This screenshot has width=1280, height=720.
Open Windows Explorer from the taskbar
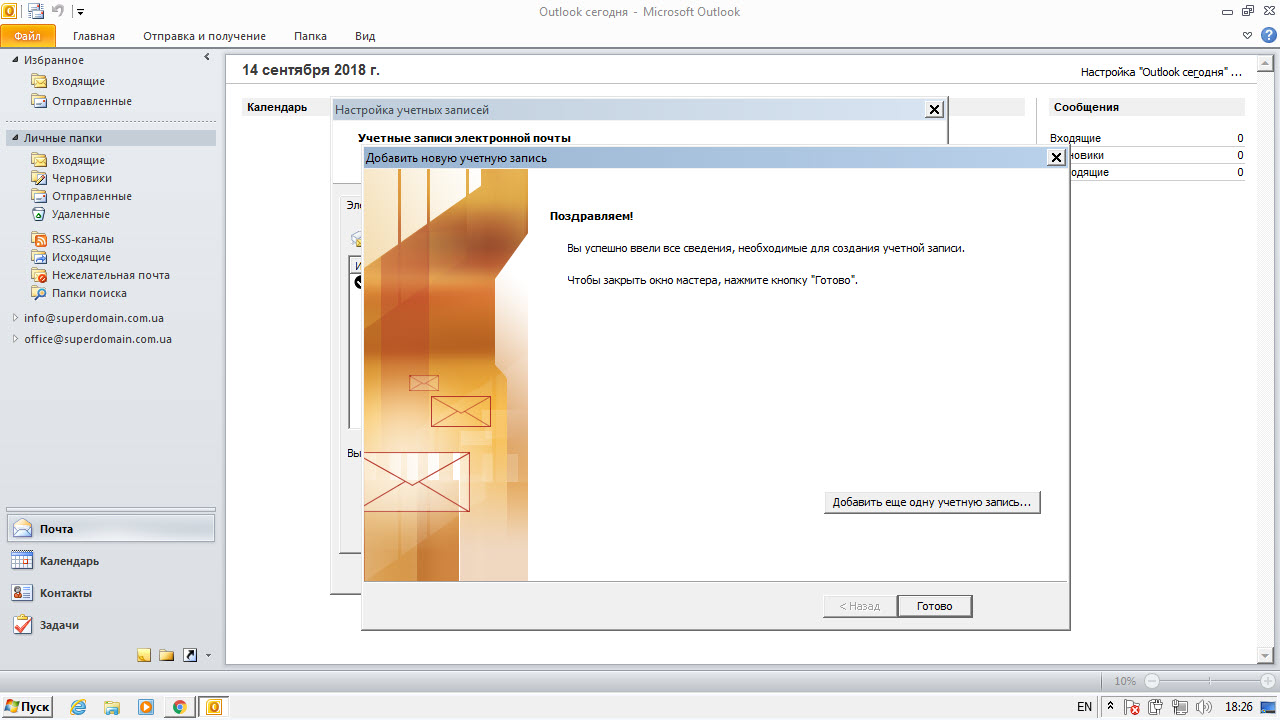coord(112,707)
